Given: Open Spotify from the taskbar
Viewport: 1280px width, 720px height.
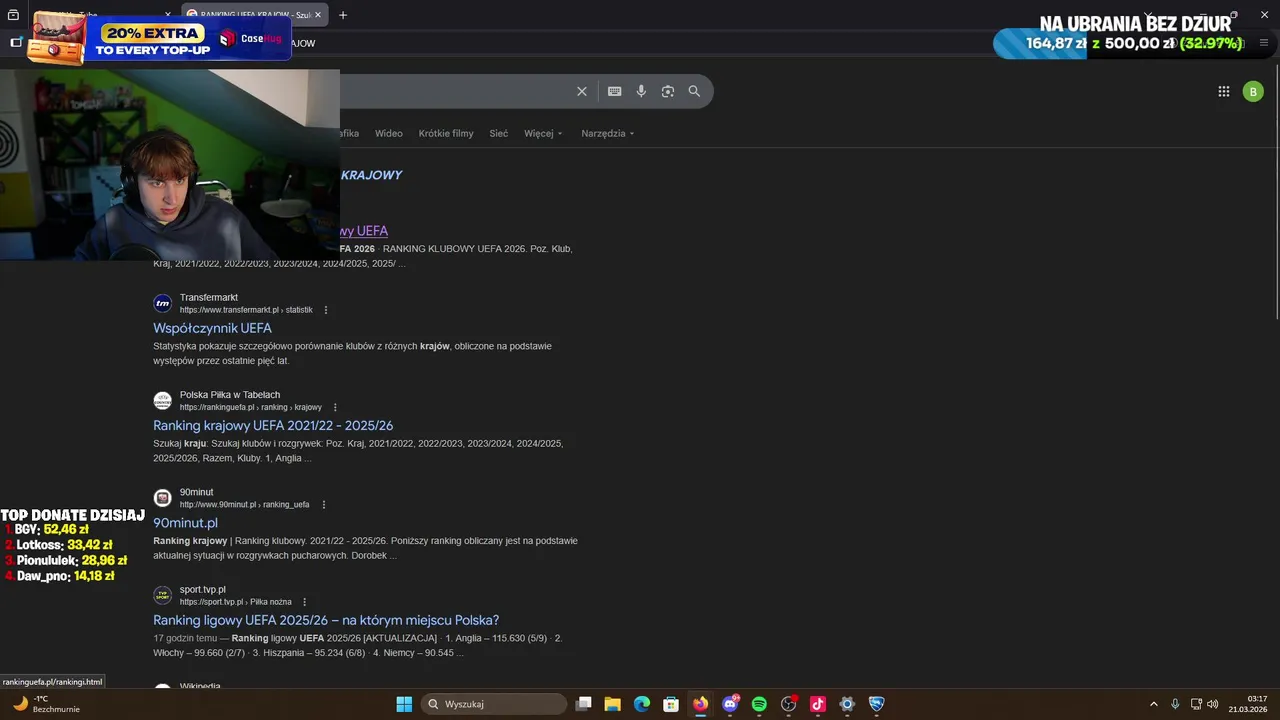Looking at the screenshot, I should click(x=759, y=704).
